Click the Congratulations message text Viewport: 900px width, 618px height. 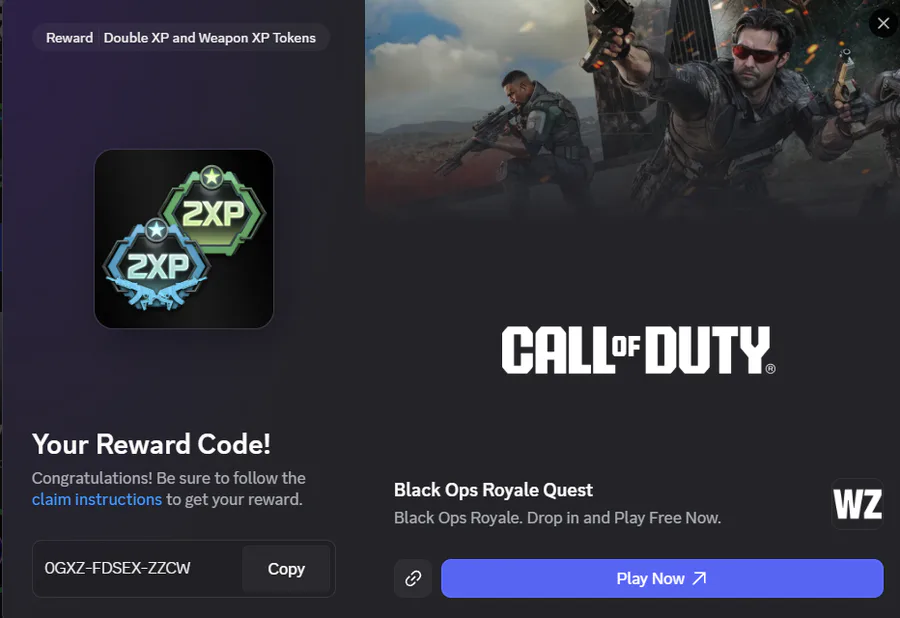(x=169, y=489)
